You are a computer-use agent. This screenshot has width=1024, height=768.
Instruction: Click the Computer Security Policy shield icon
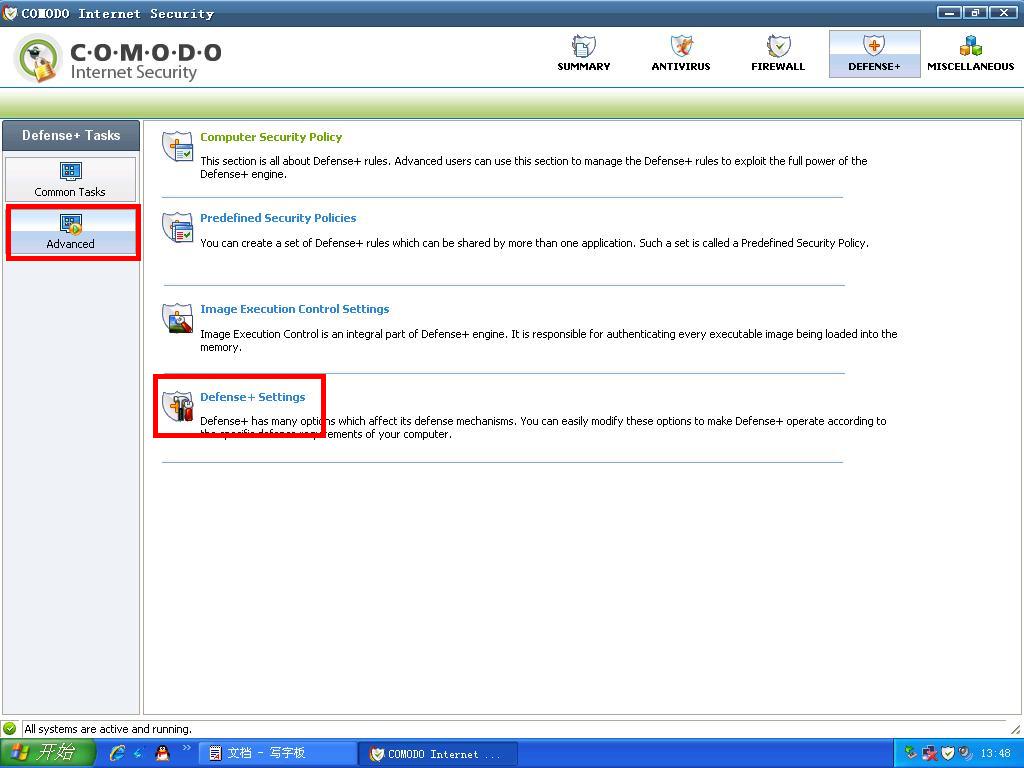pos(178,146)
